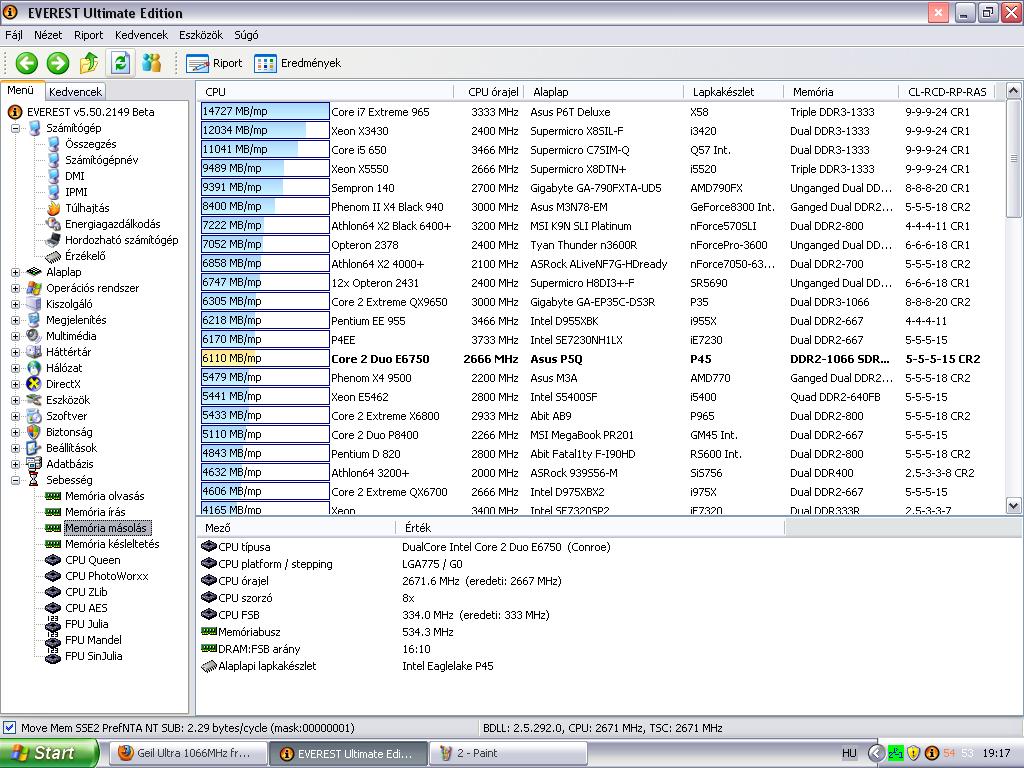Click the Adatbázis database icon
The height and width of the screenshot is (768, 1024).
point(34,464)
